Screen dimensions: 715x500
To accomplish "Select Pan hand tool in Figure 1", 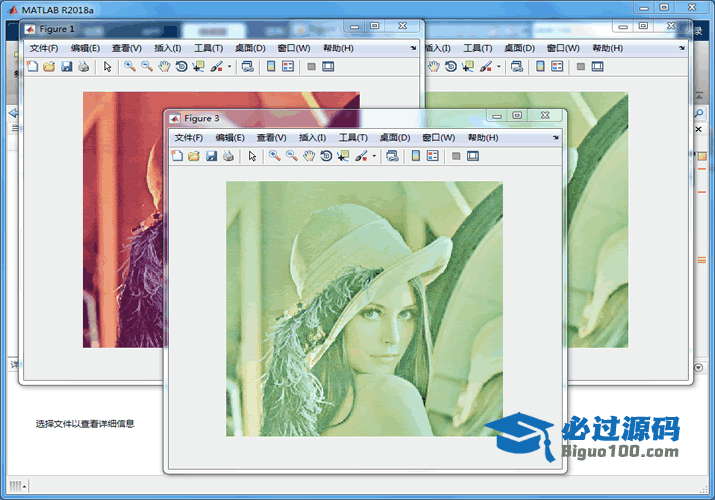I will pos(164,67).
